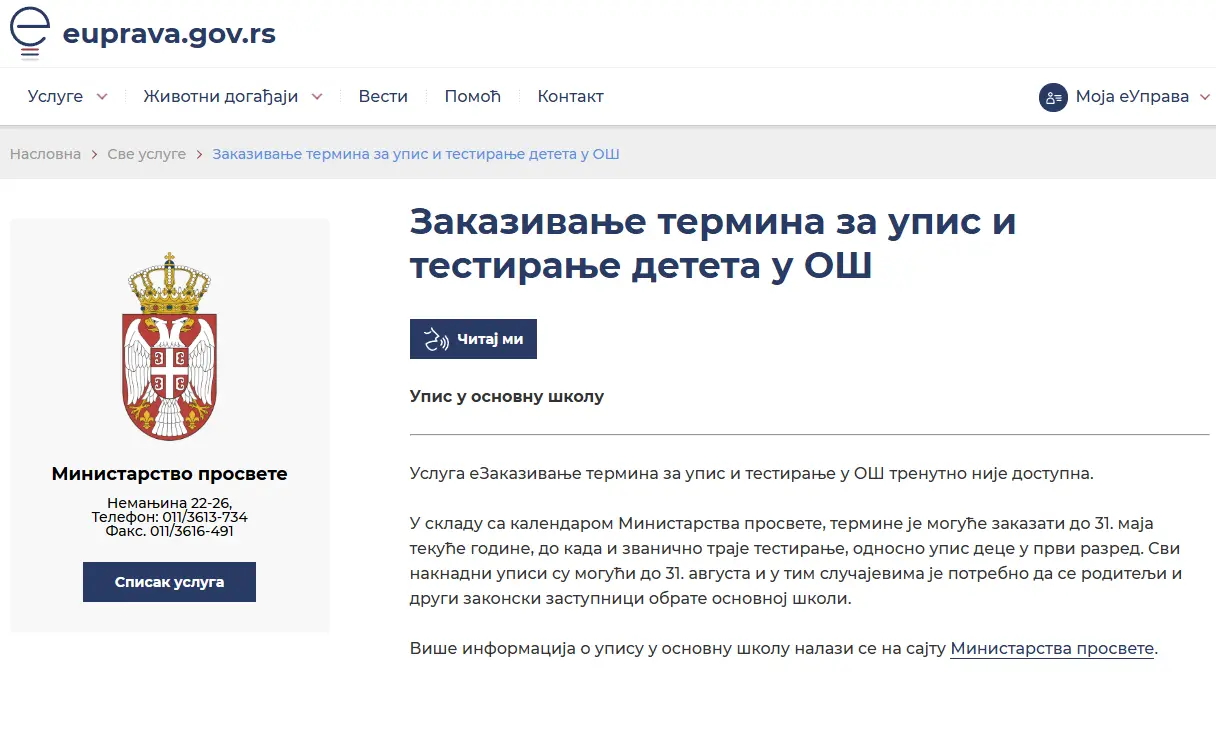Image resolution: width=1216 pixels, height=741 pixels.
Task: Expand the Животни догађаји dropdown chevron
Action: 317,97
